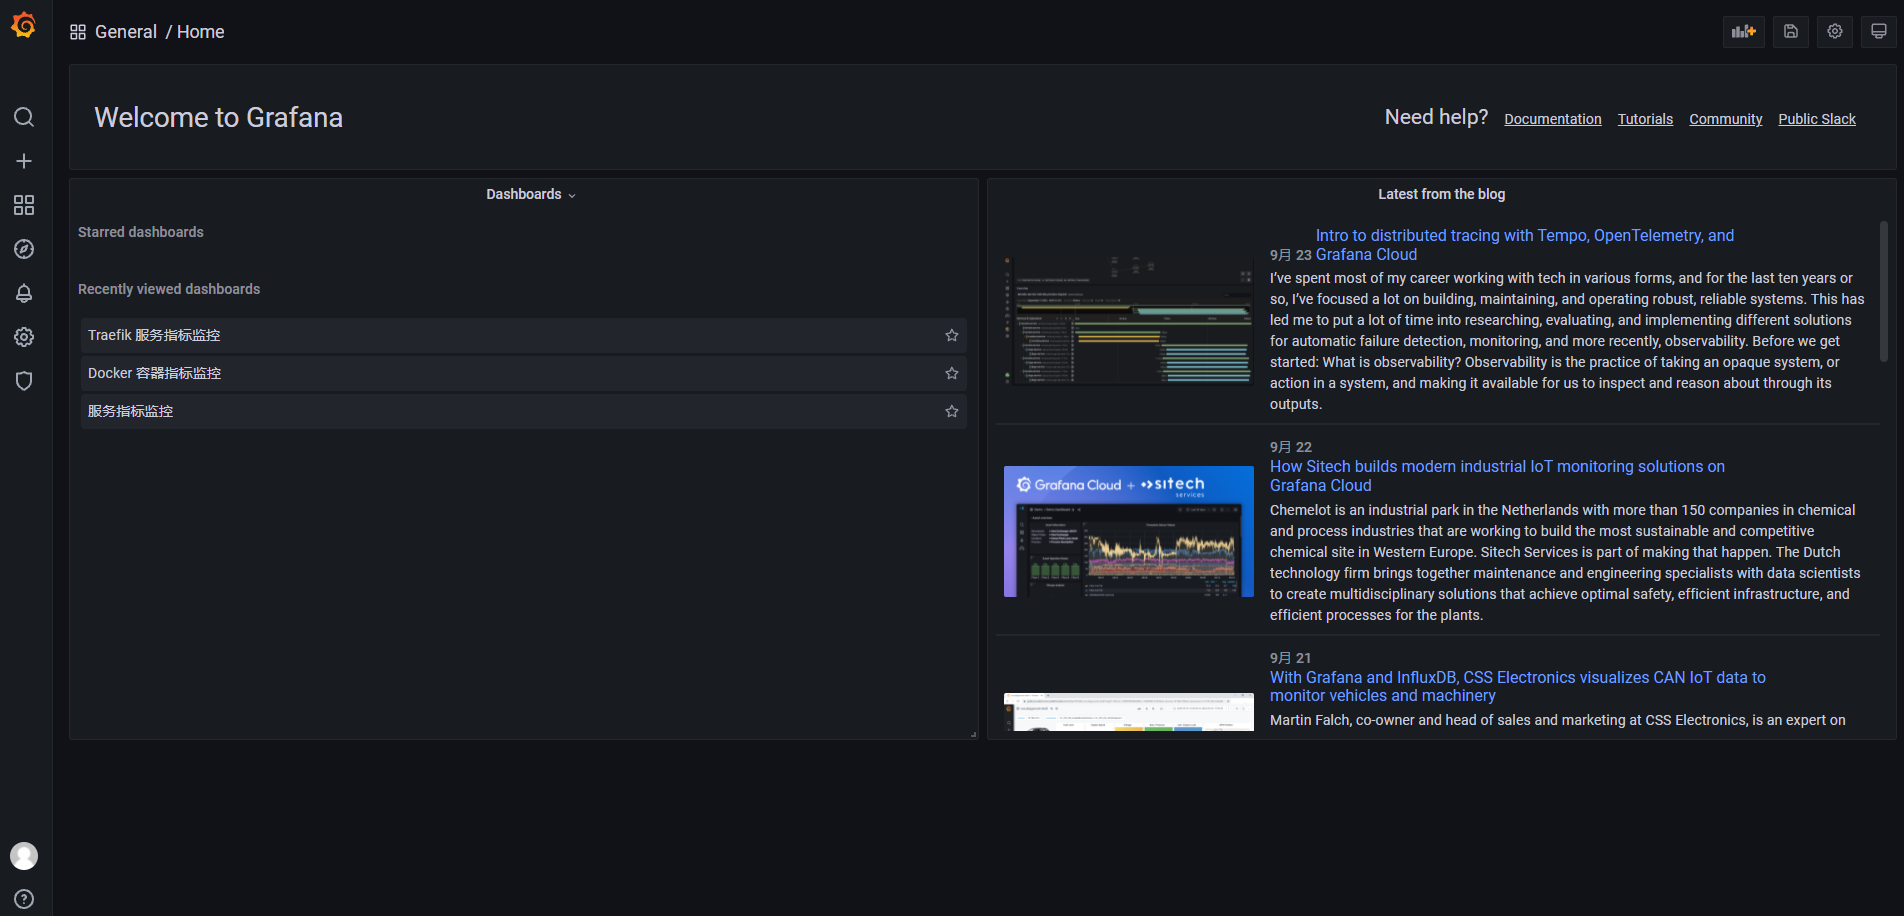
Task: Click the Home breadcrumb title
Action: (x=201, y=32)
